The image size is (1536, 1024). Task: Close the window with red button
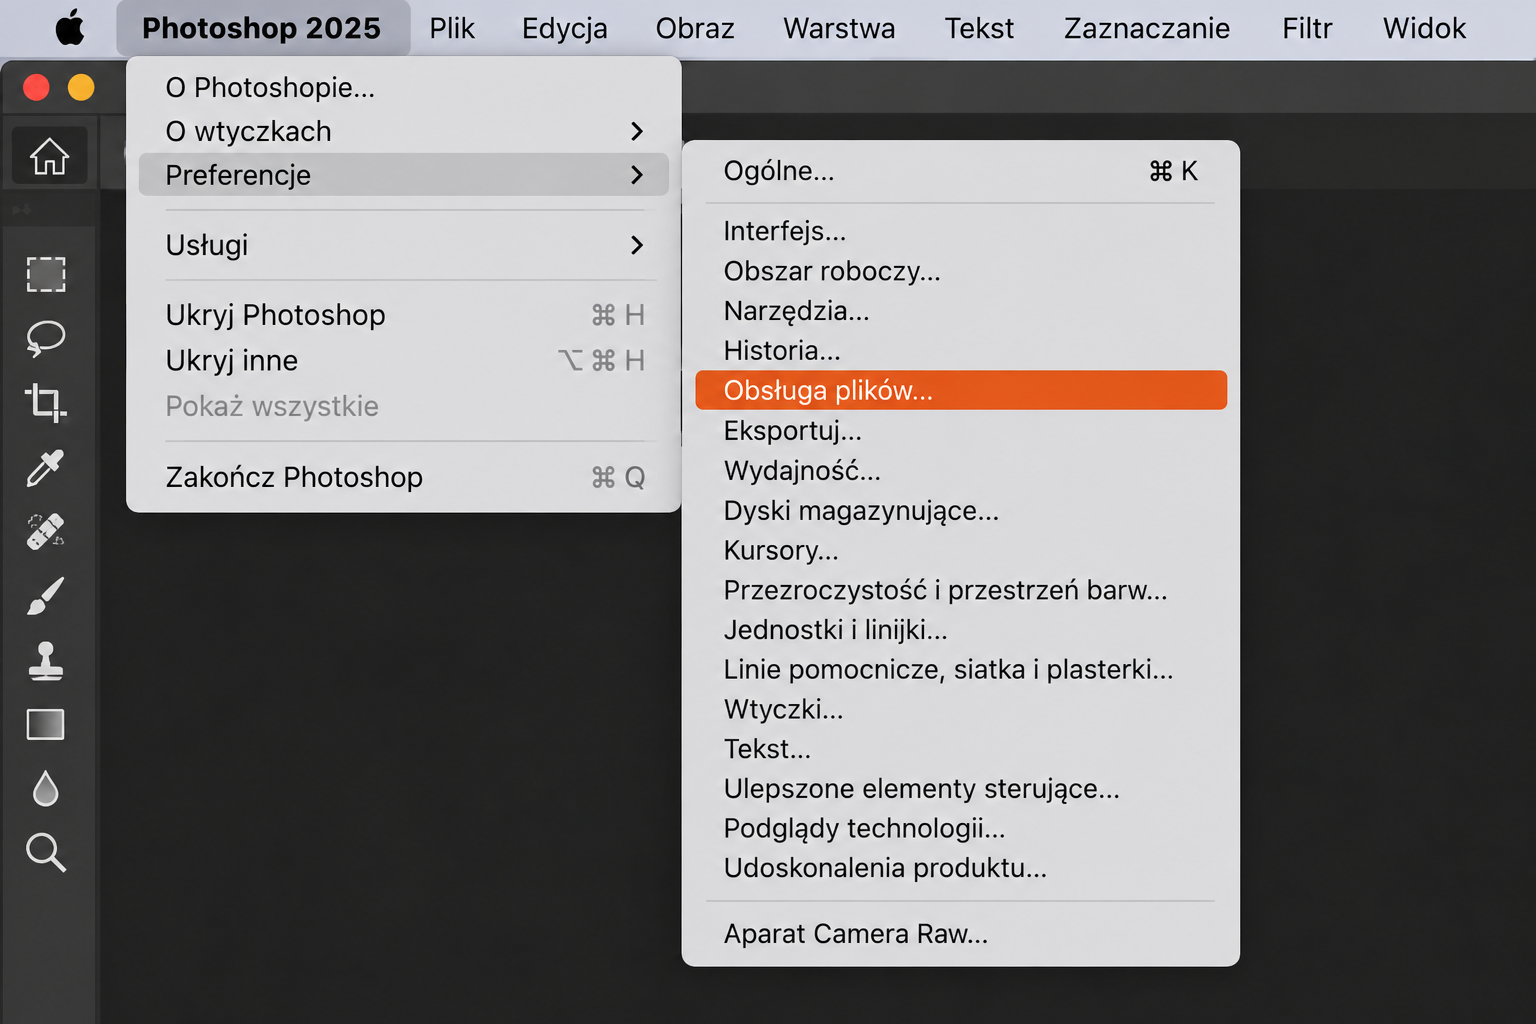click(36, 88)
